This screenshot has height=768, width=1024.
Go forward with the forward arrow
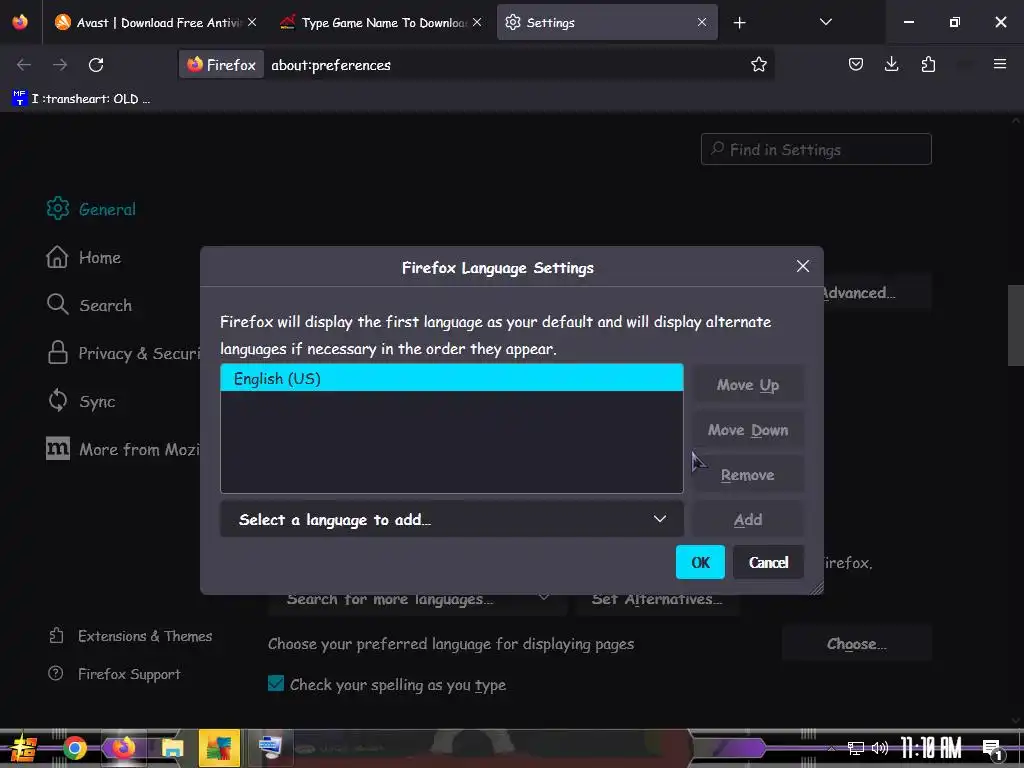[60, 65]
